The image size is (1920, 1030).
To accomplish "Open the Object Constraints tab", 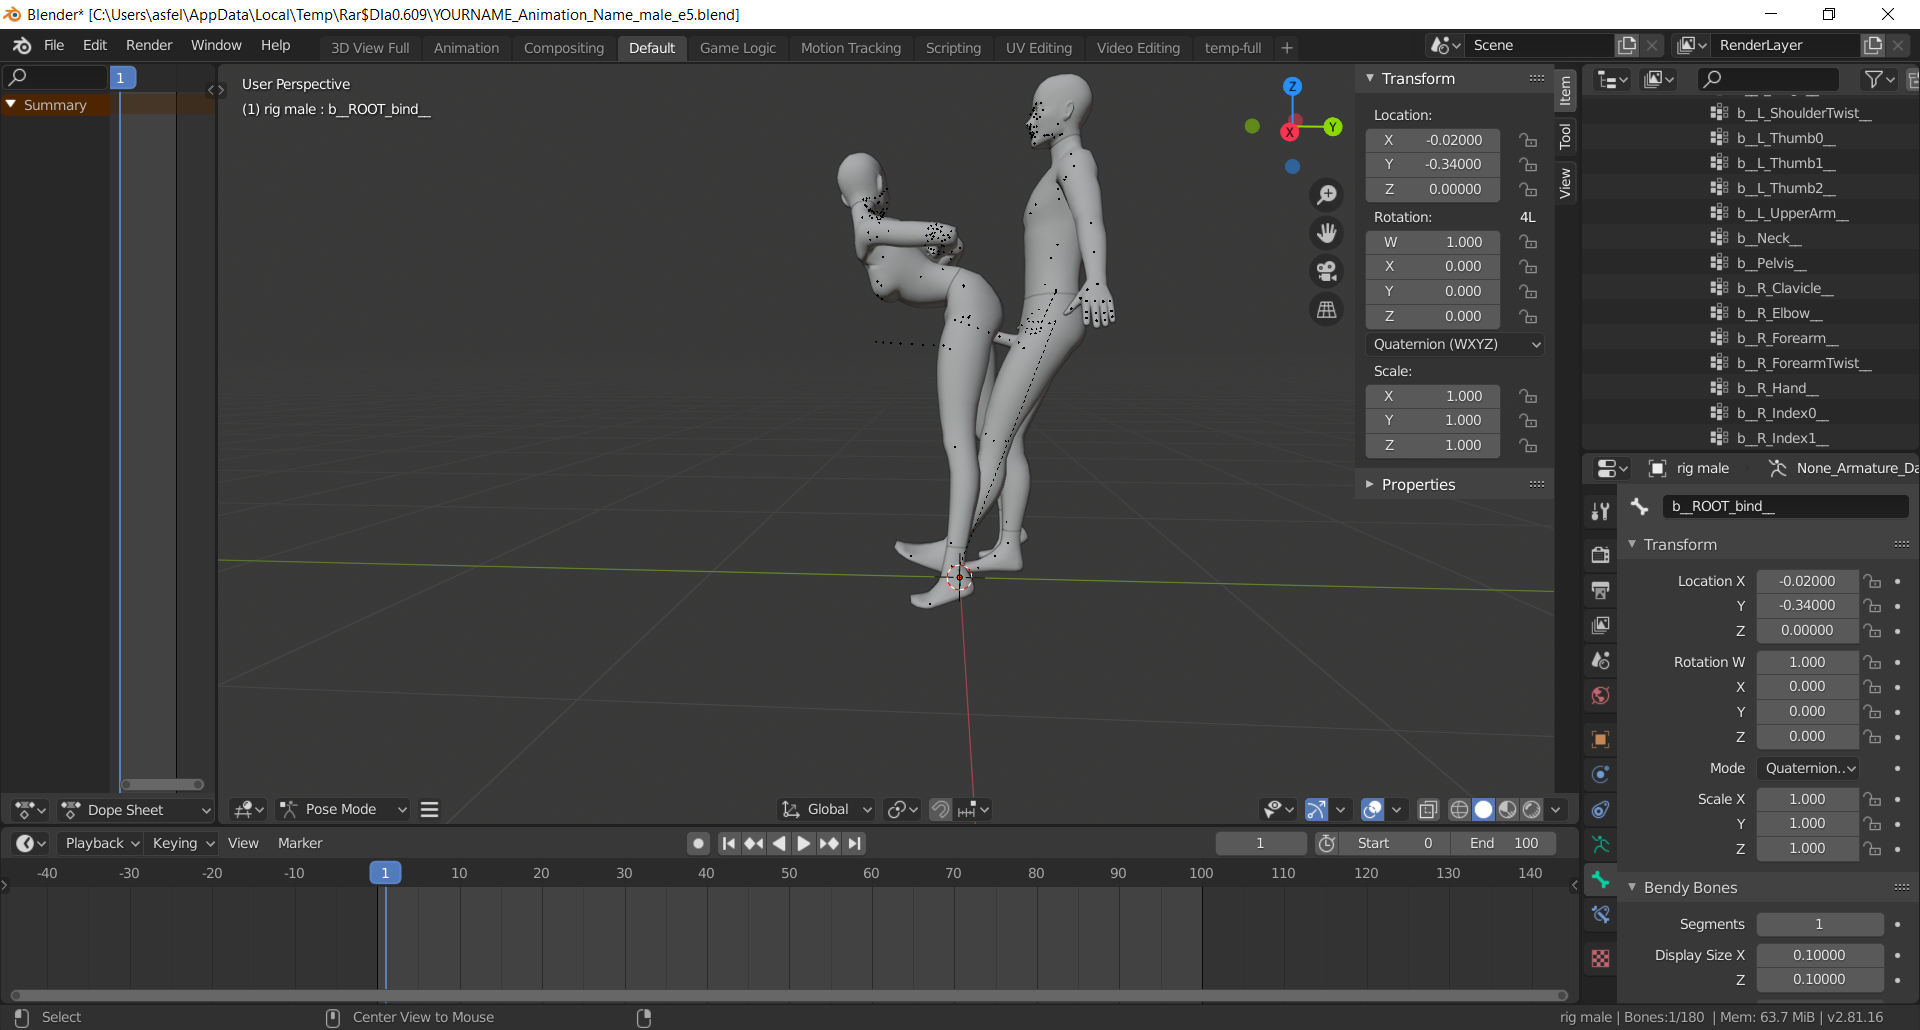I will point(1600,809).
